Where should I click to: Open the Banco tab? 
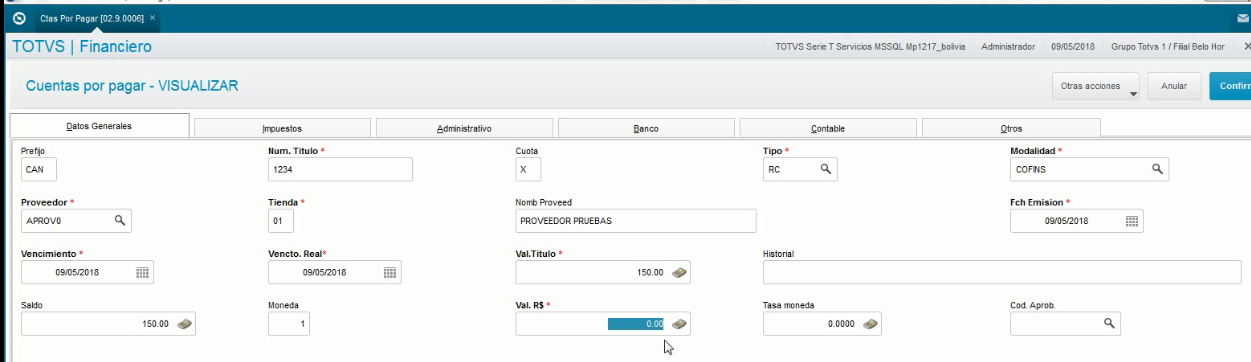tap(646, 128)
